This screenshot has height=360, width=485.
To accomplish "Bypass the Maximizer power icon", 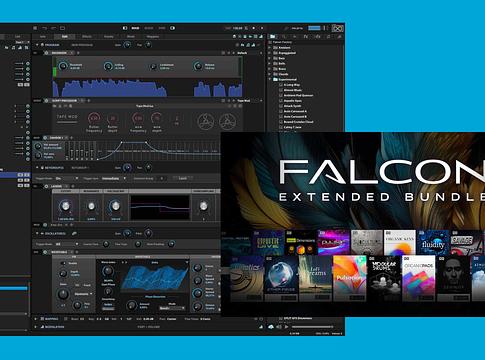I will click(46, 53).
